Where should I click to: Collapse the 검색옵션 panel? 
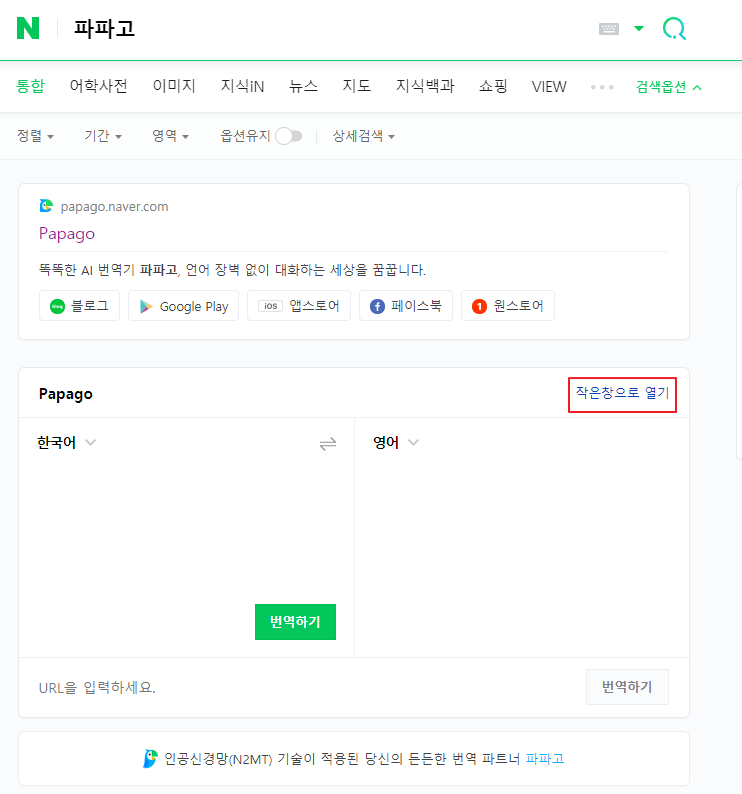[669, 87]
